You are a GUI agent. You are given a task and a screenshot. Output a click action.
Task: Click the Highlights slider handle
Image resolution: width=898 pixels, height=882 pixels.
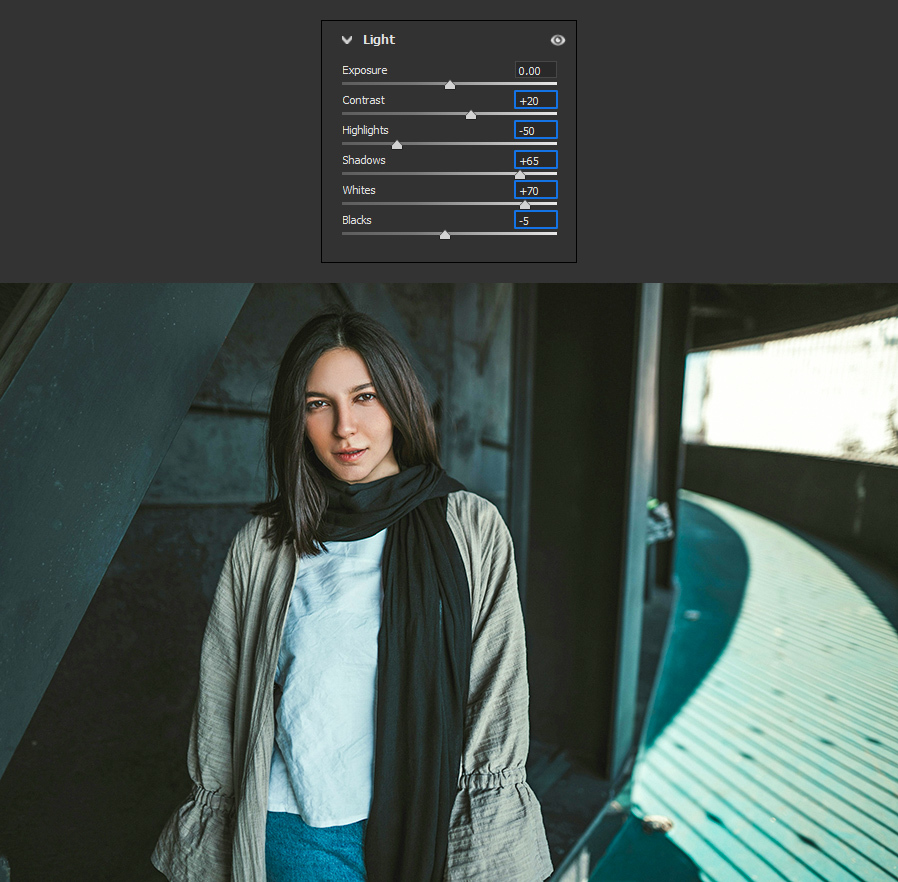click(397, 144)
